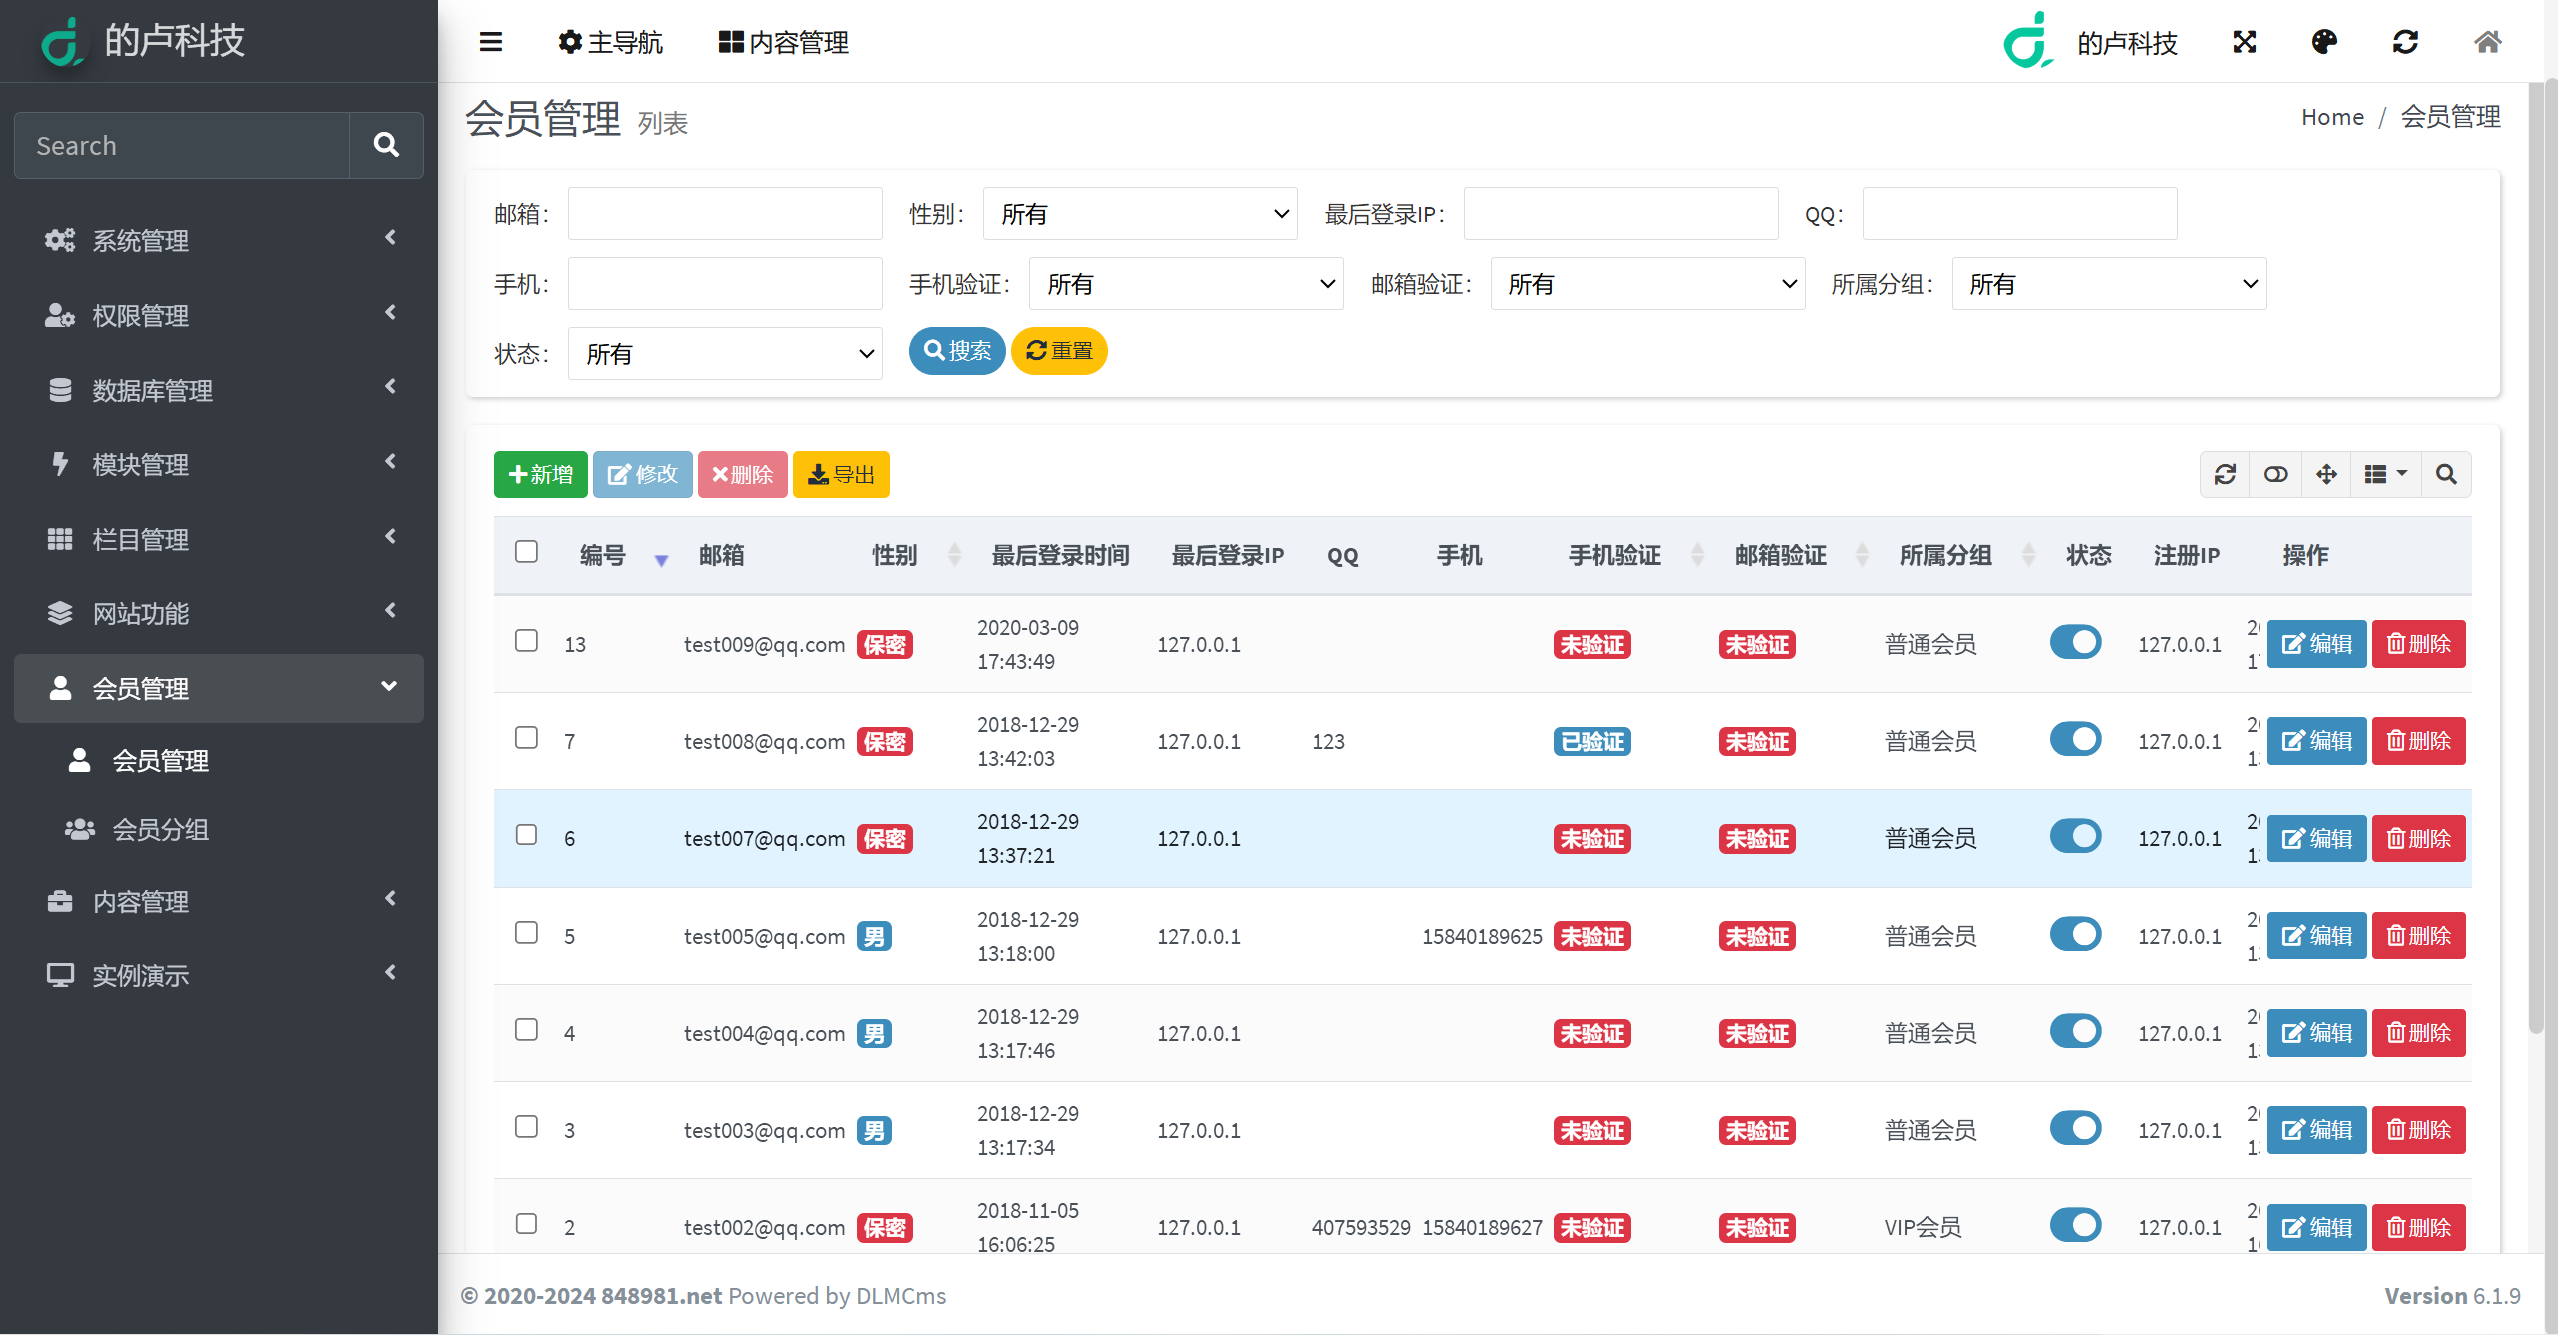The height and width of the screenshot is (1335, 2558).
Task: Click the yellow 重置 button
Action: [x=1059, y=351]
